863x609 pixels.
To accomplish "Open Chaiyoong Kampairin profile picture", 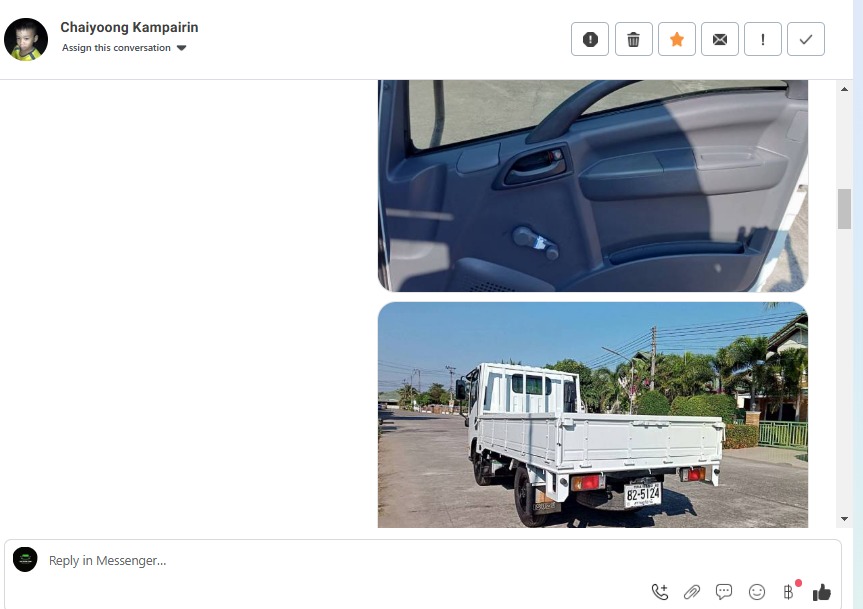I will (26, 39).
